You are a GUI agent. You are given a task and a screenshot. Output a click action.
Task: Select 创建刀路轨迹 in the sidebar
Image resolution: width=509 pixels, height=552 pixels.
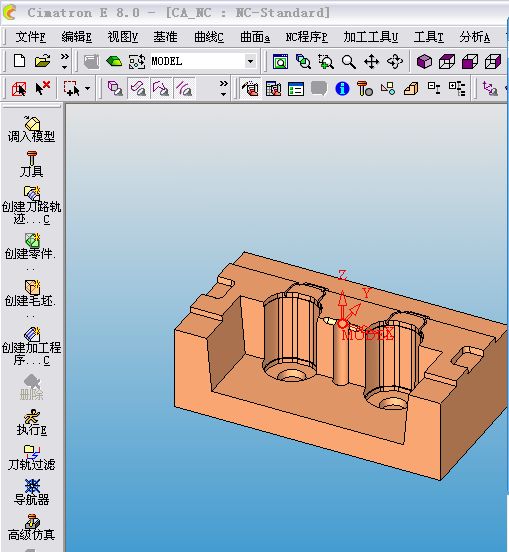[x=32, y=205]
